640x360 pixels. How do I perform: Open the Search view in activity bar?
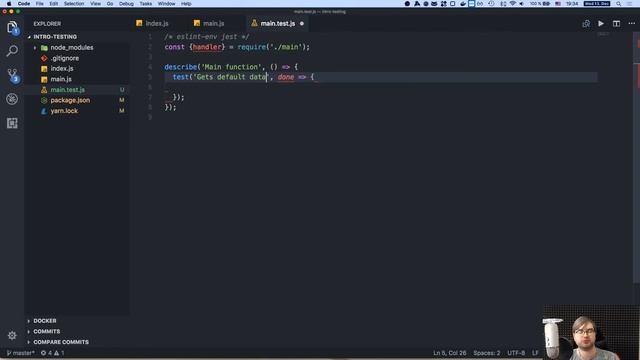click(x=12, y=51)
